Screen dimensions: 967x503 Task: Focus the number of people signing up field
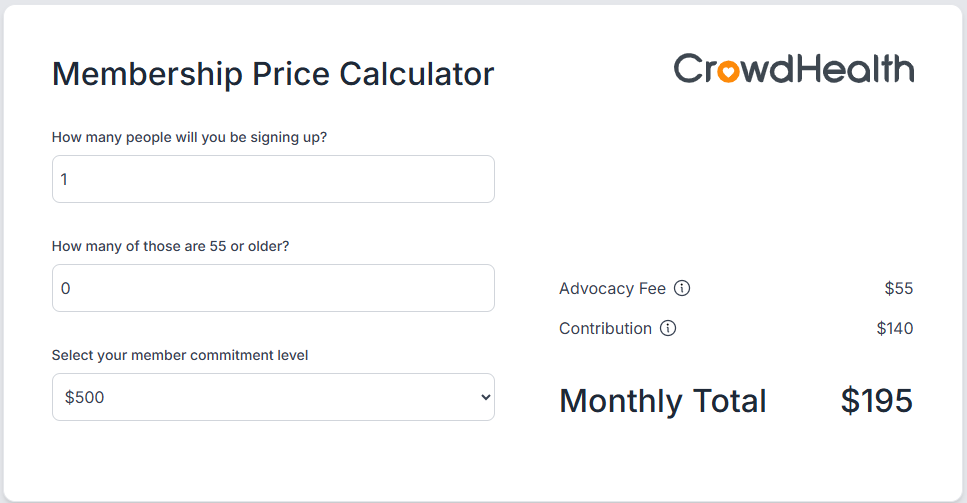point(273,179)
